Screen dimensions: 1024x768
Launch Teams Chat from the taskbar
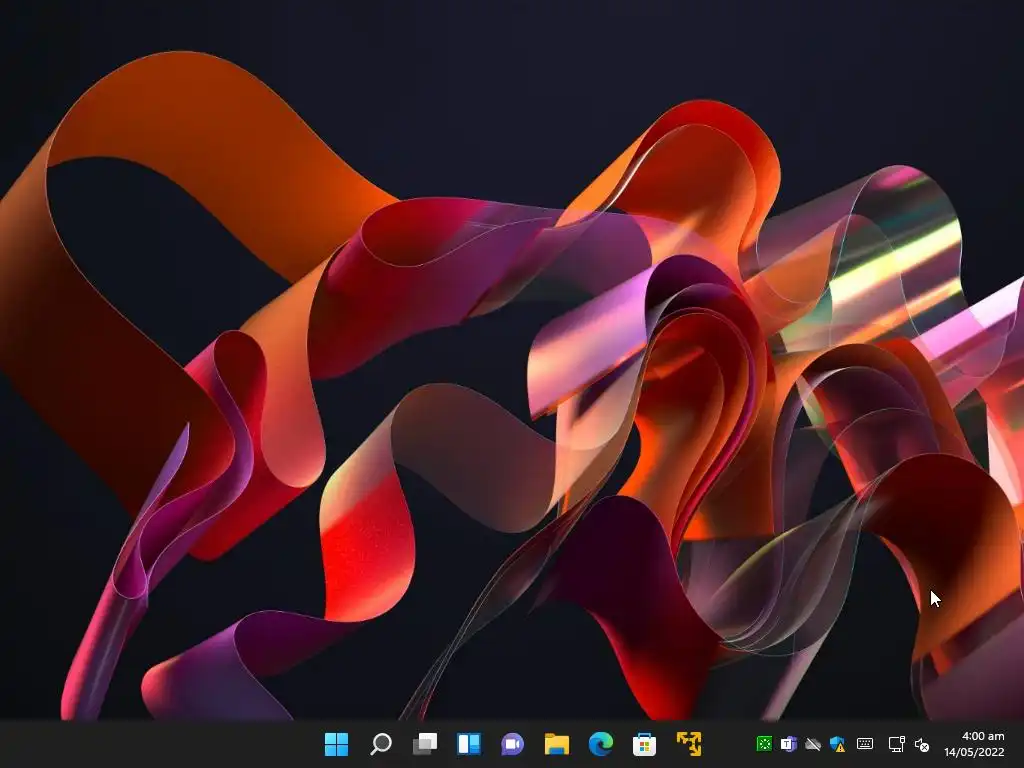(513, 744)
